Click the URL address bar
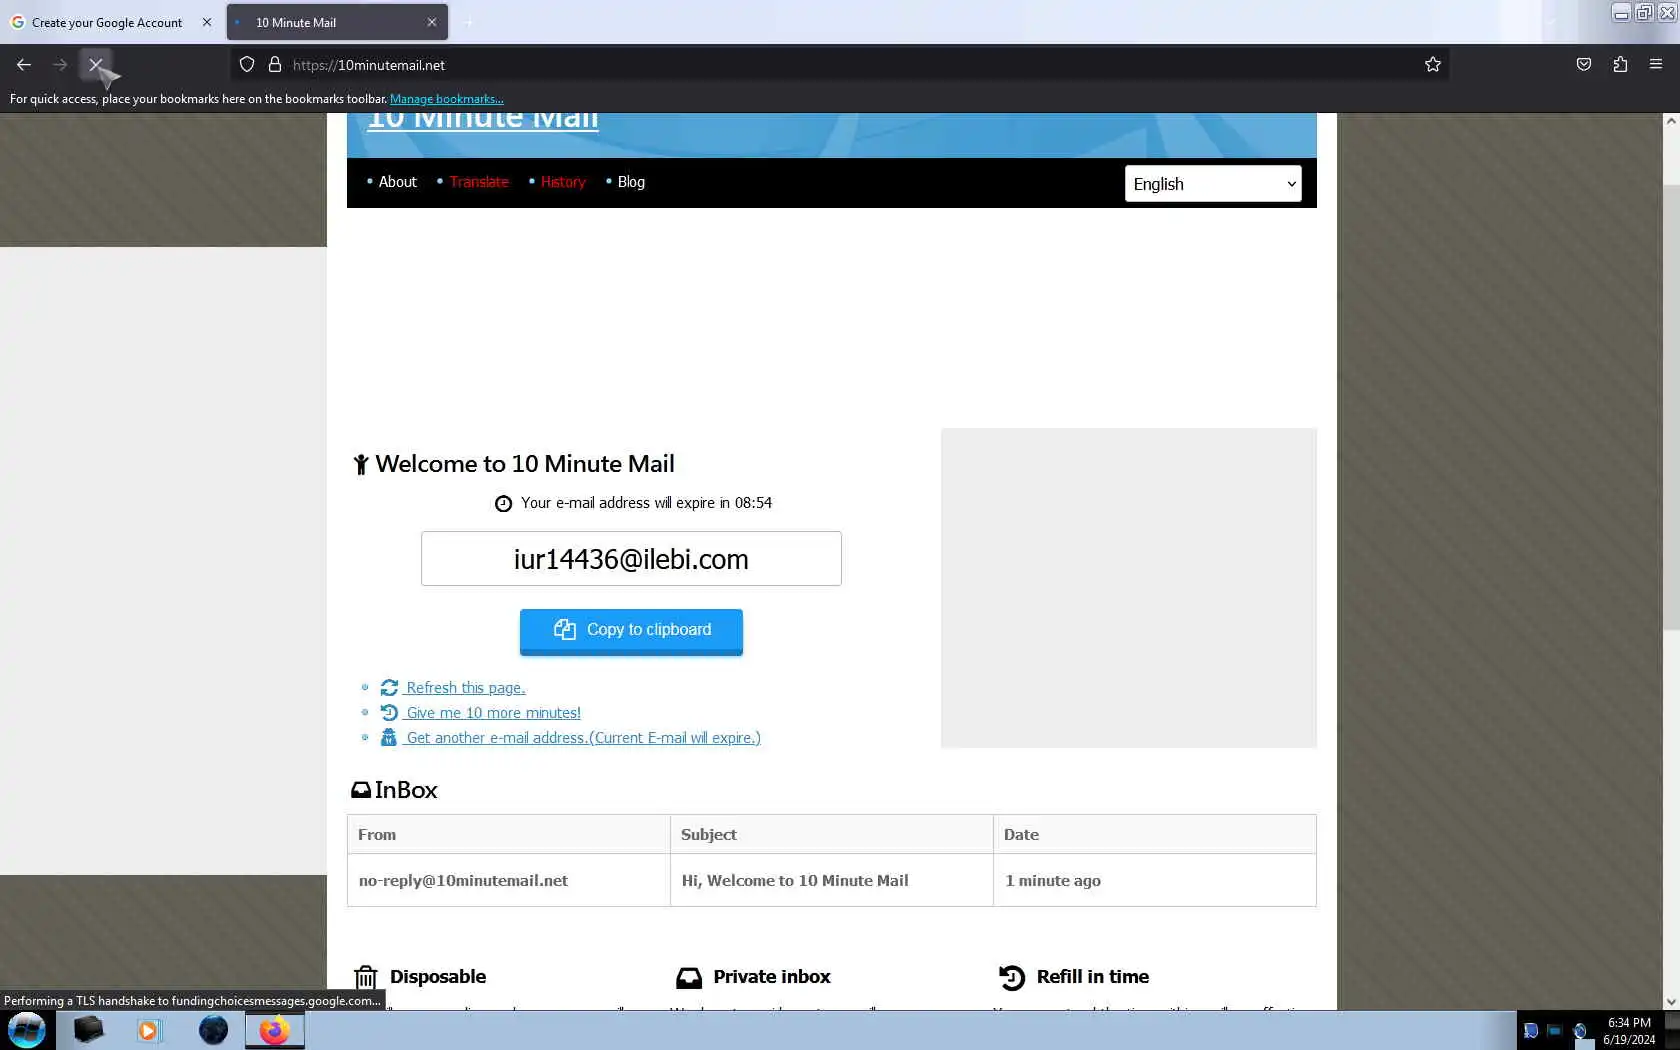This screenshot has height=1050, width=1680. (840, 65)
